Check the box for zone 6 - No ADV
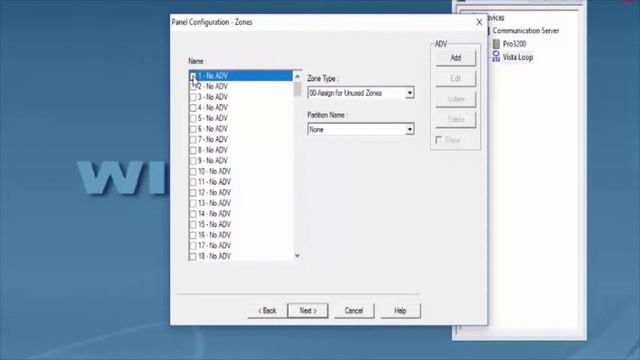This screenshot has height=360, width=640. (193, 129)
